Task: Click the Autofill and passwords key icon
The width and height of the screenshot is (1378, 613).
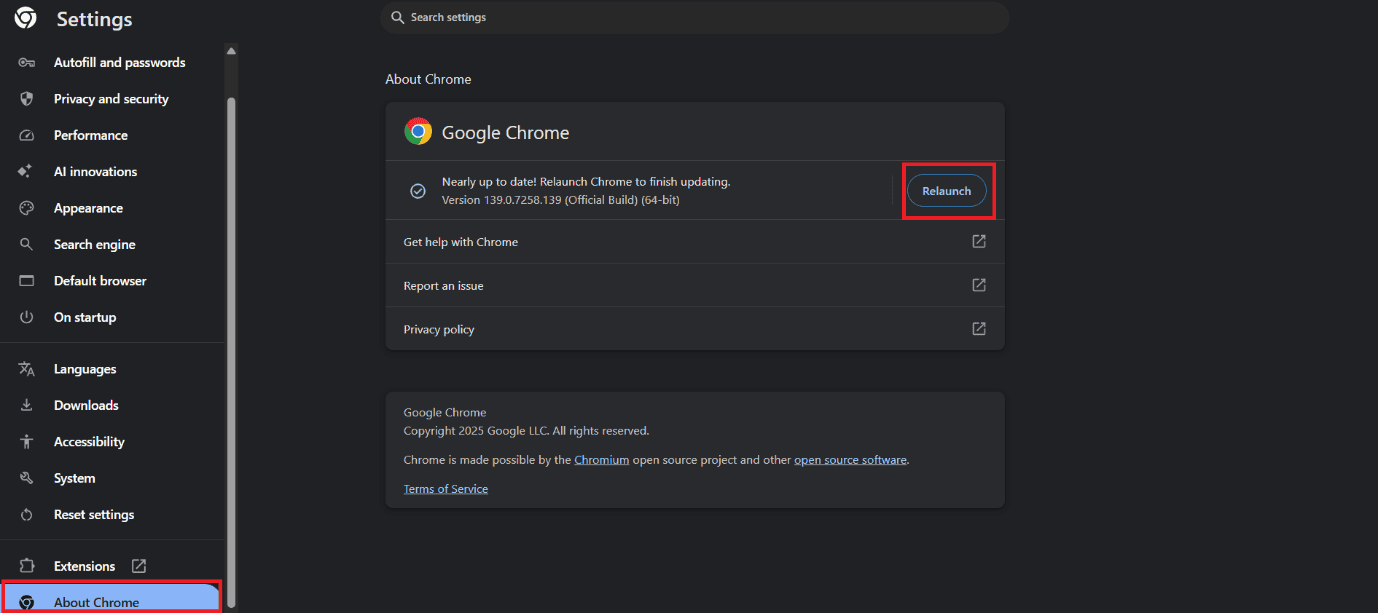Action: tap(27, 62)
